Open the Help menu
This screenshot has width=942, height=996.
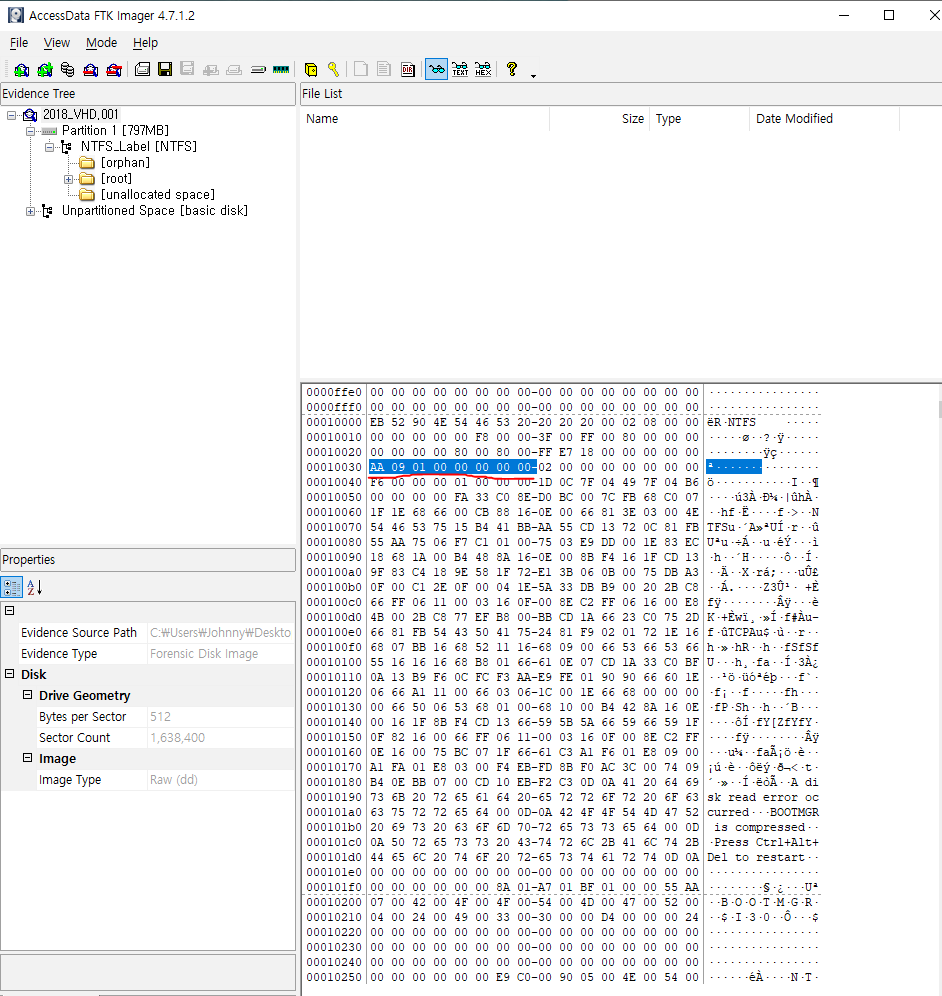pos(145,43)
